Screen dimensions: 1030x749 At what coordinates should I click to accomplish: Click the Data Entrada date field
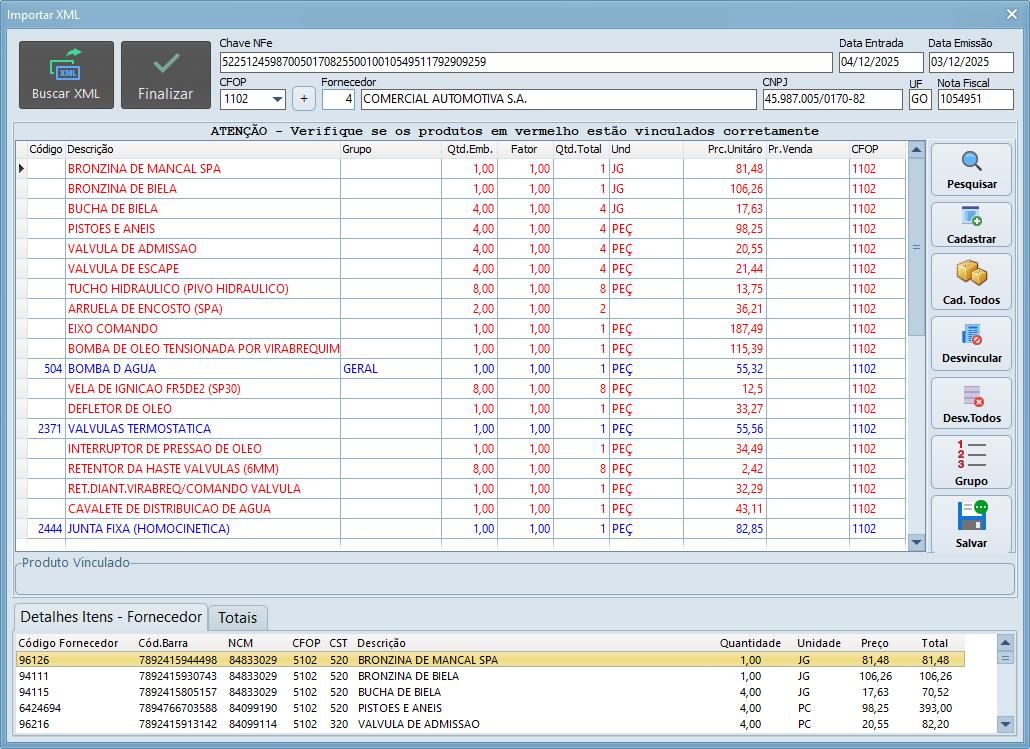[880, 62]
